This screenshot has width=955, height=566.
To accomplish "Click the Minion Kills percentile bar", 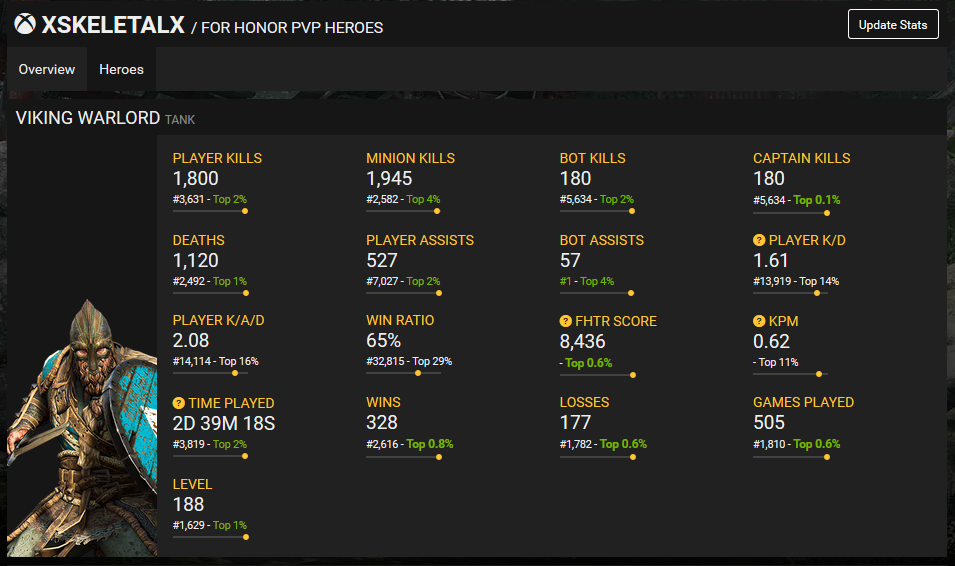I will tap(403, 211).
